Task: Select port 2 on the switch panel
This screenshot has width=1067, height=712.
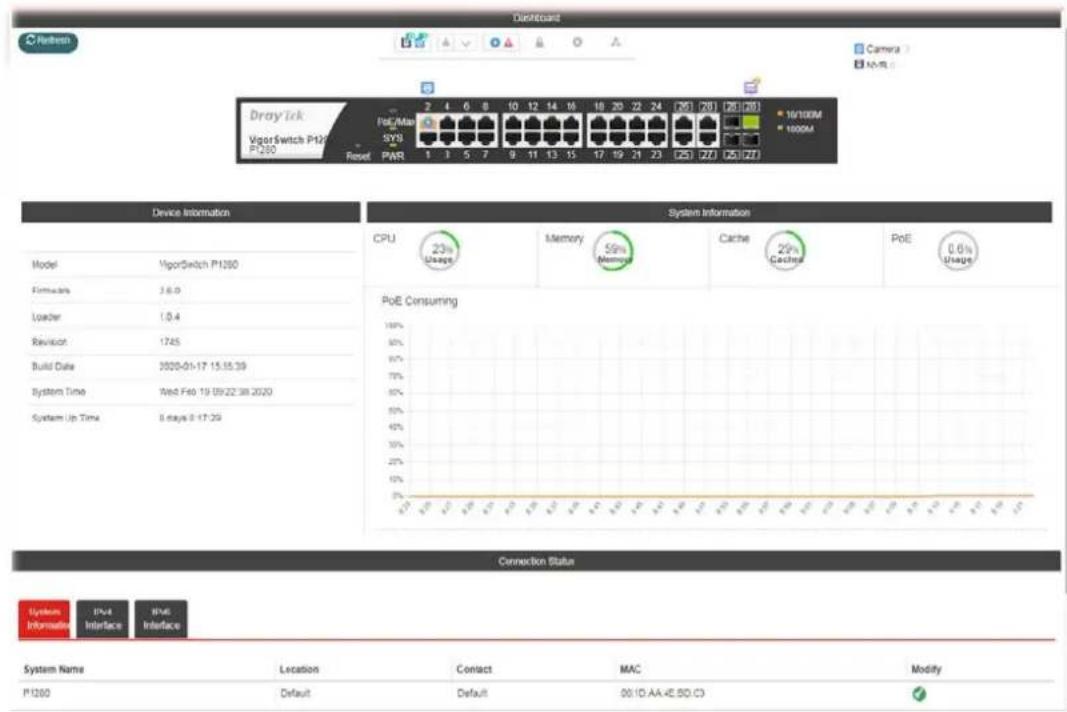Action: (x=427, y=122)
